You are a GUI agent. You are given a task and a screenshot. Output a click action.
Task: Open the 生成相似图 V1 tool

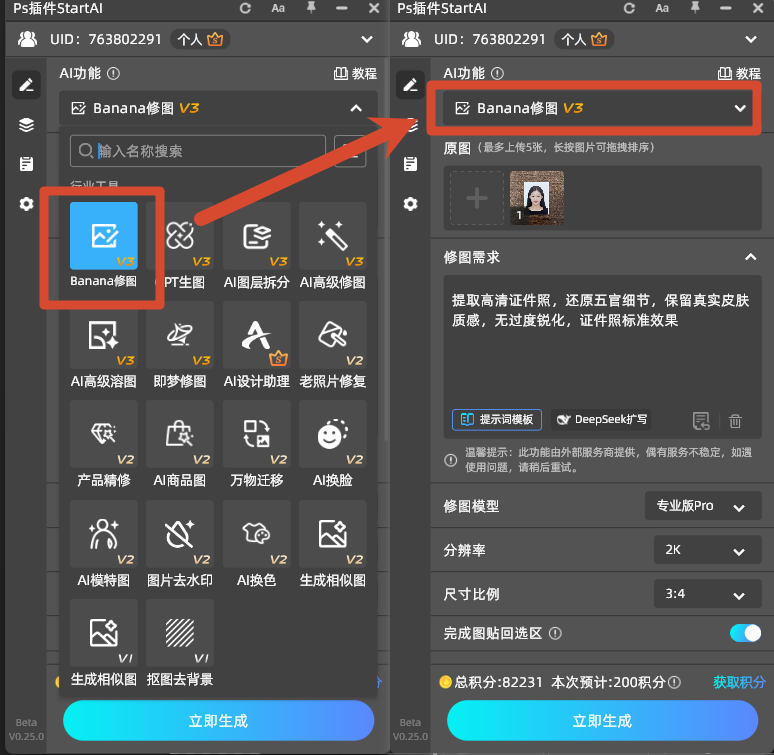pos(104,633)
